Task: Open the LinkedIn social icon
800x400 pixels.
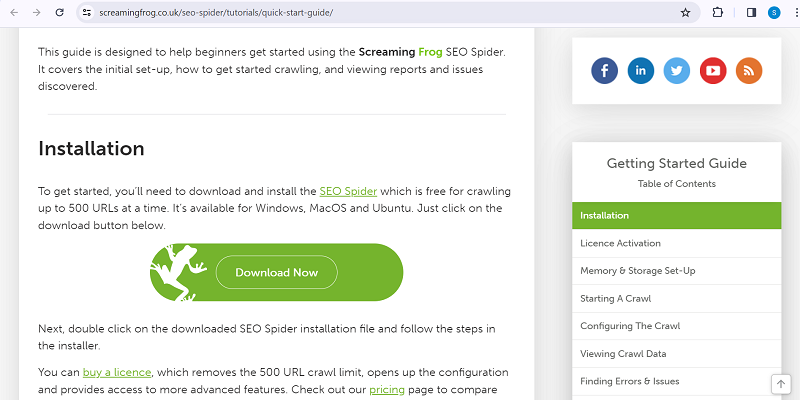Action: (x=640, y=71)
